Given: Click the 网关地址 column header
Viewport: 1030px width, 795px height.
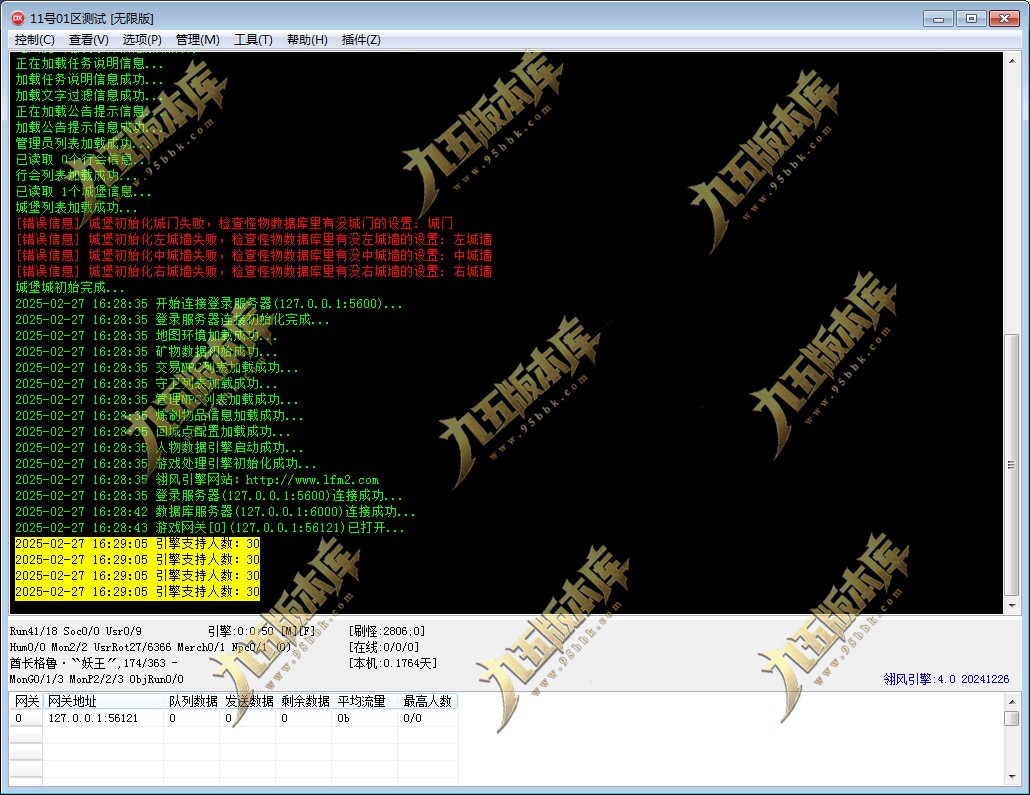Looking at the screenshot, I should (103, 701).
